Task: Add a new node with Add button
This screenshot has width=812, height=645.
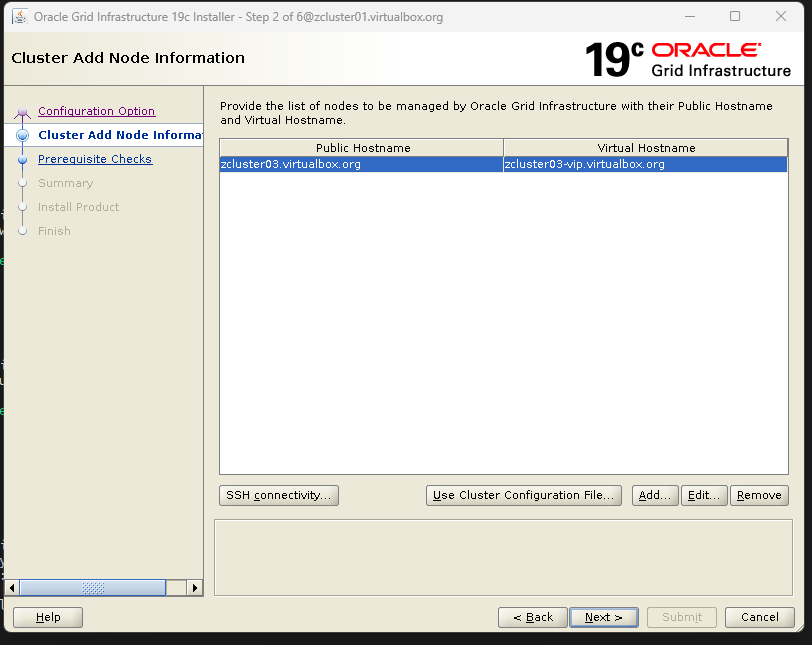Action: click(x=655, y=495)
